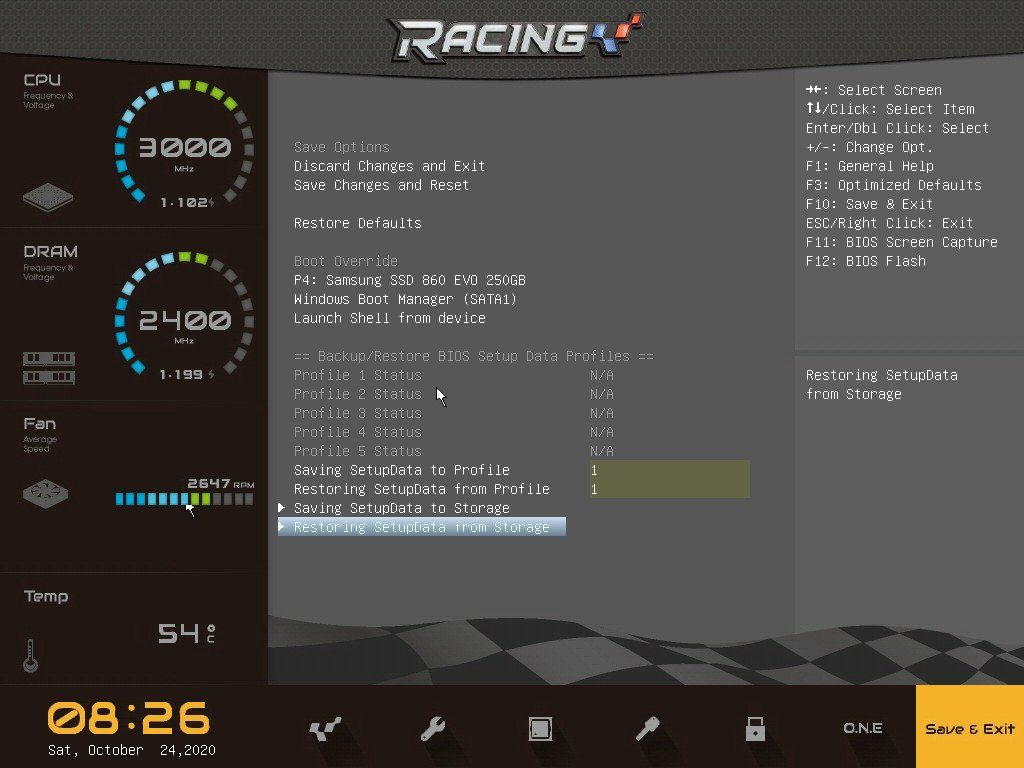Viewport: 1024px width, 768px height.
Task: Click the CPU chip icon
Action: tap(48, 196)
